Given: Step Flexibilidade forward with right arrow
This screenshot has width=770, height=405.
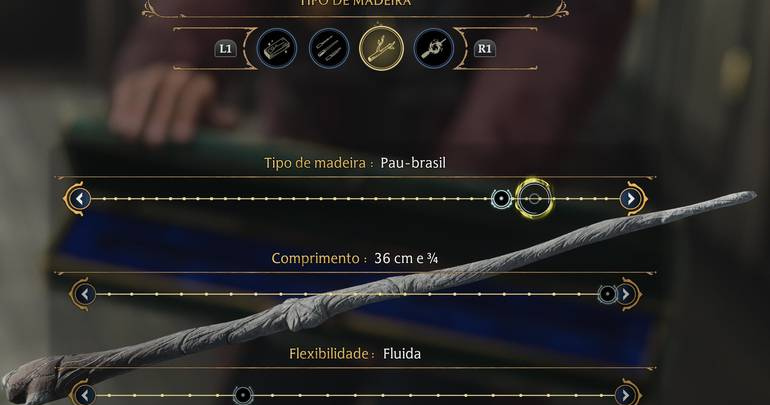Looking at the screenshot, I should pyautogui.click(x=625, y=395).
